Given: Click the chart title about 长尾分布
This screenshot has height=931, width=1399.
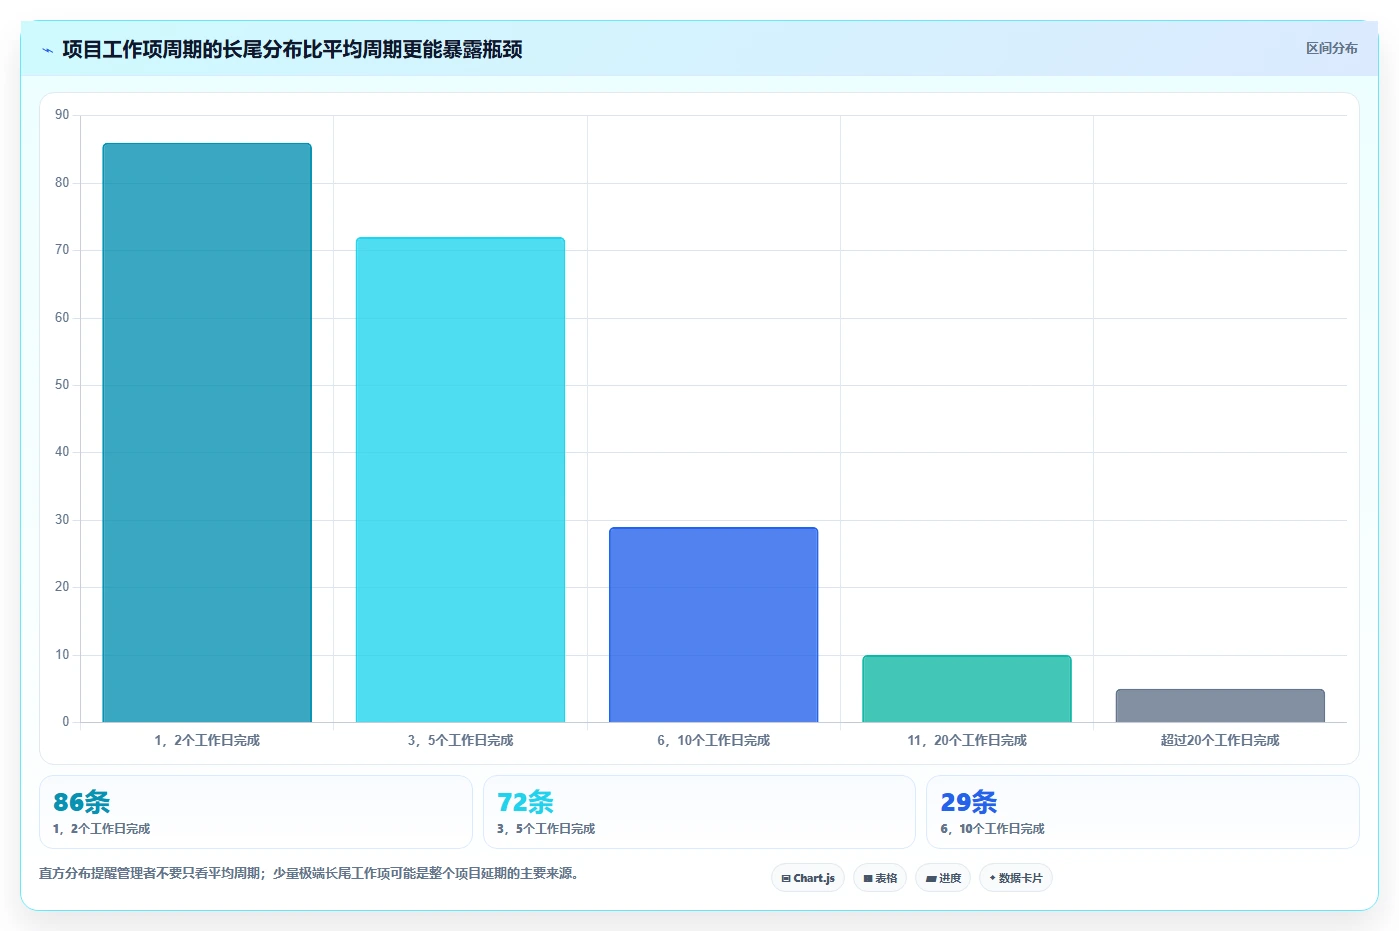Looking at the screenshot, I should point(292,49).
